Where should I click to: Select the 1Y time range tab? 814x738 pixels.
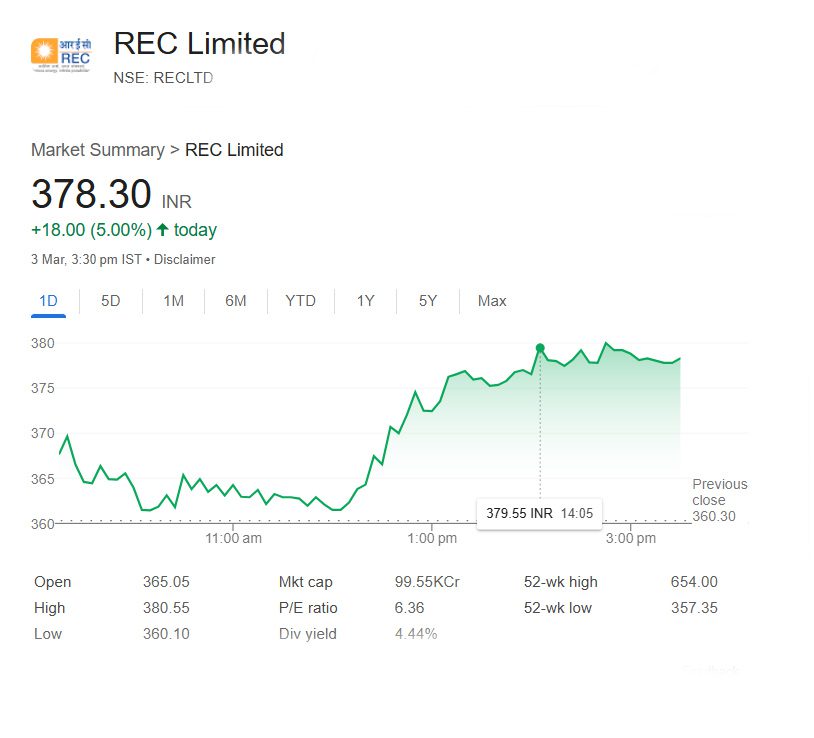coord(365,301)
